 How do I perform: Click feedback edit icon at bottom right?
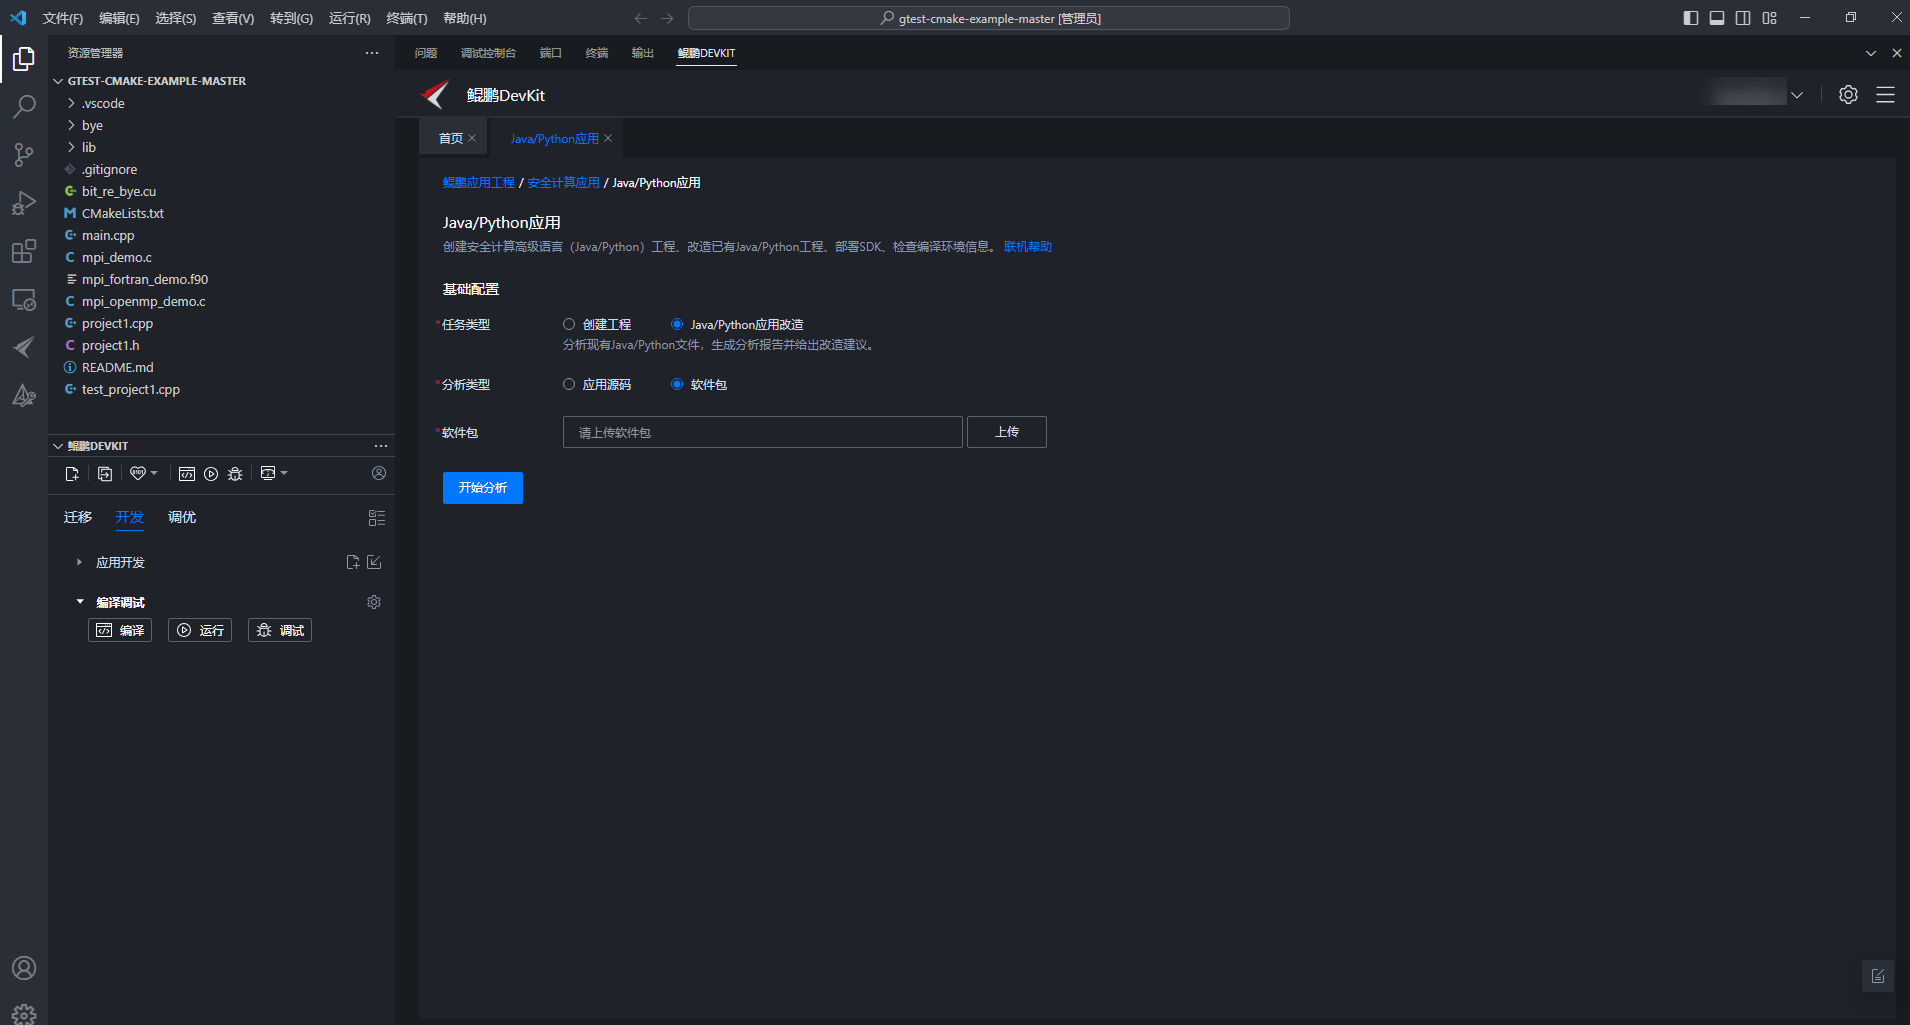[x=1878, y=976]
